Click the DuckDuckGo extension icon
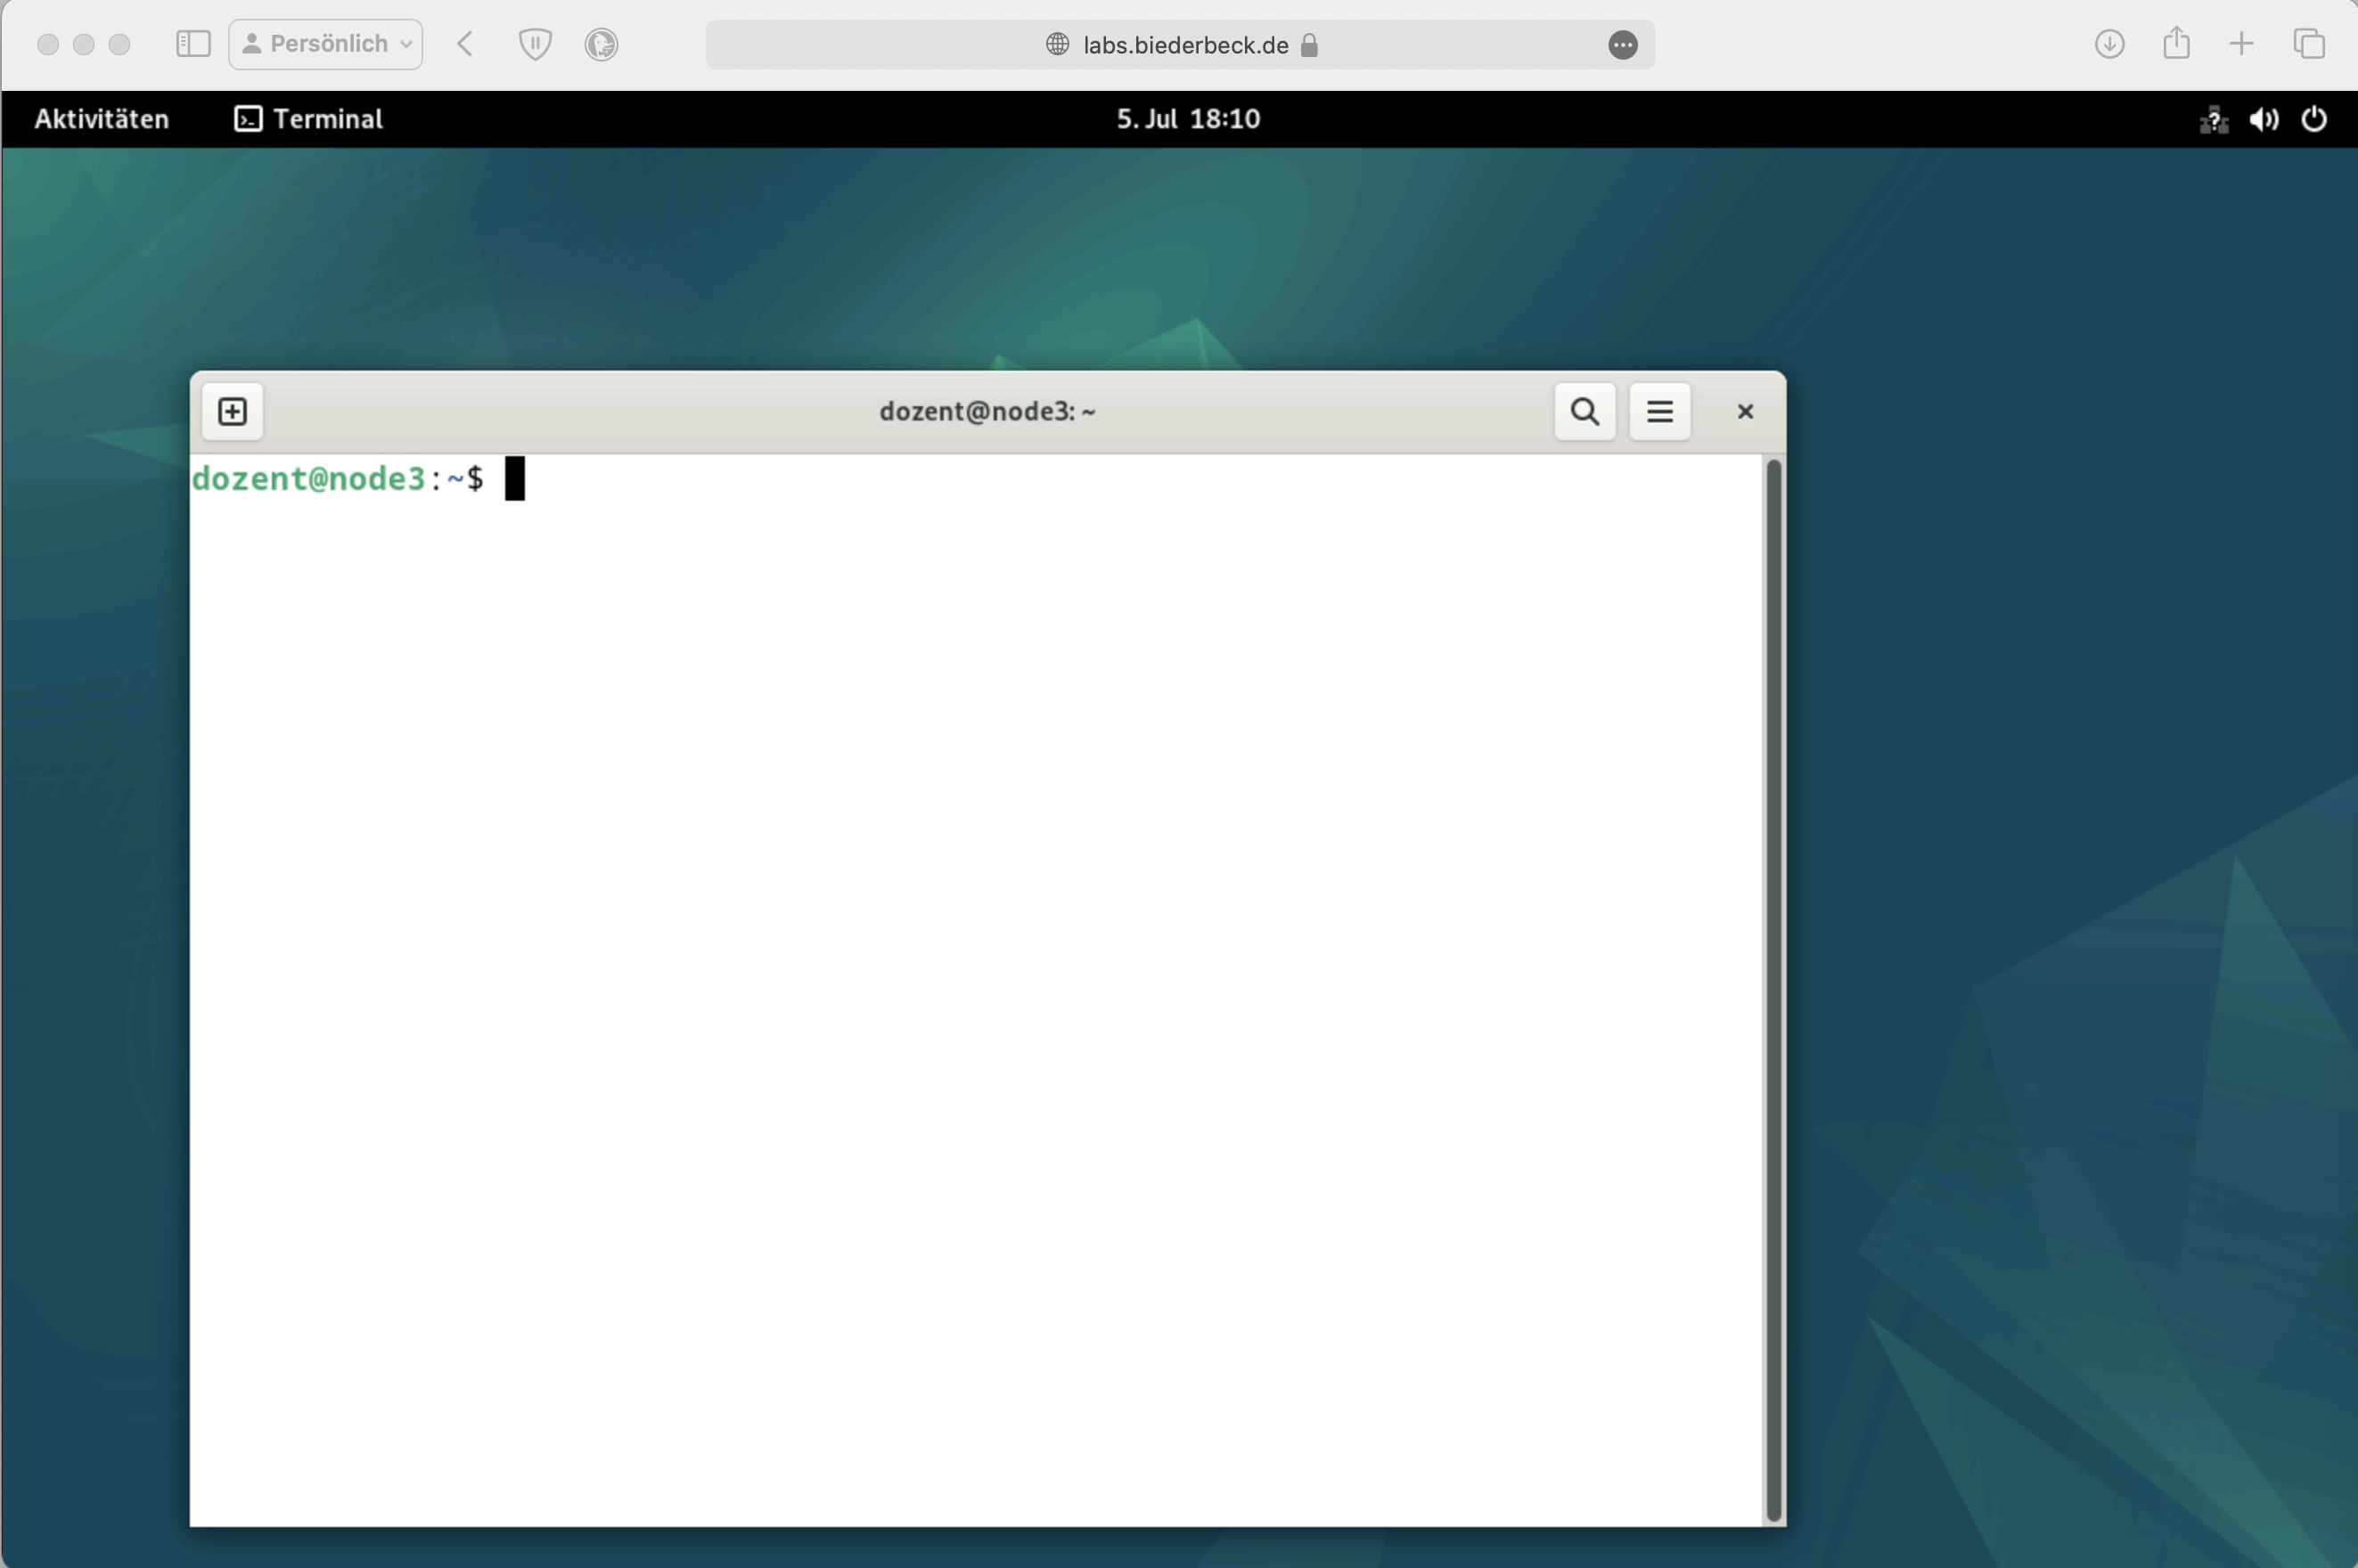This screenshot has height=1568, width=2358. (601, 44)
